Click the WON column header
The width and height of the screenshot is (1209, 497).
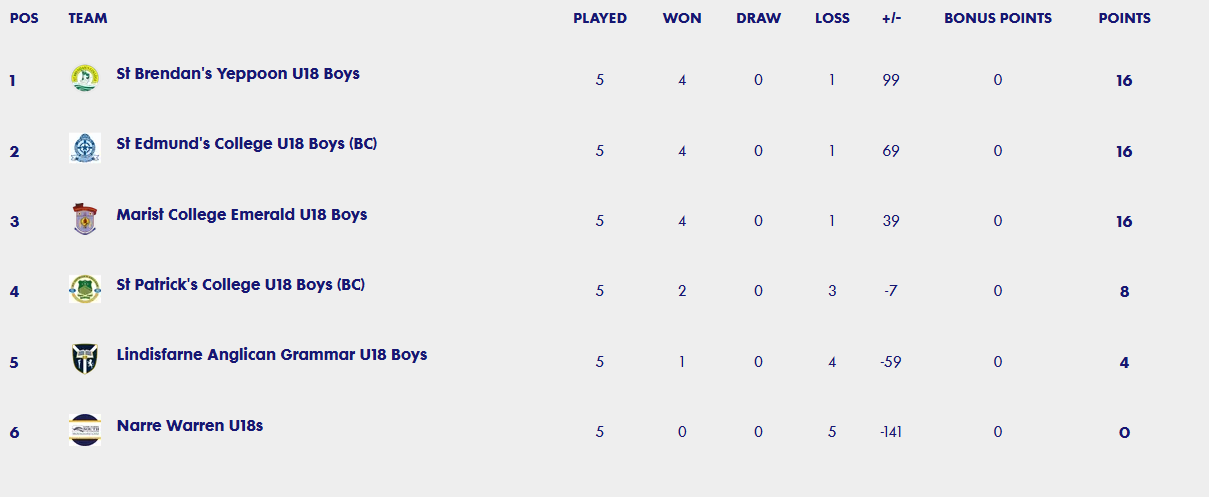(x=682, y=18)
